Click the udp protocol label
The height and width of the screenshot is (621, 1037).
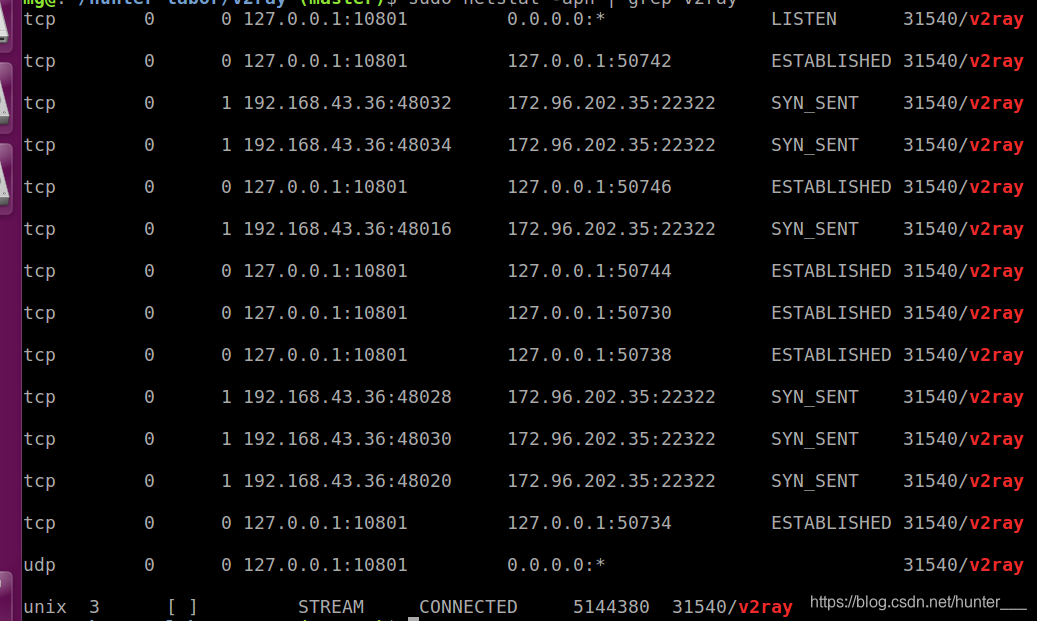tap(39, 565)
